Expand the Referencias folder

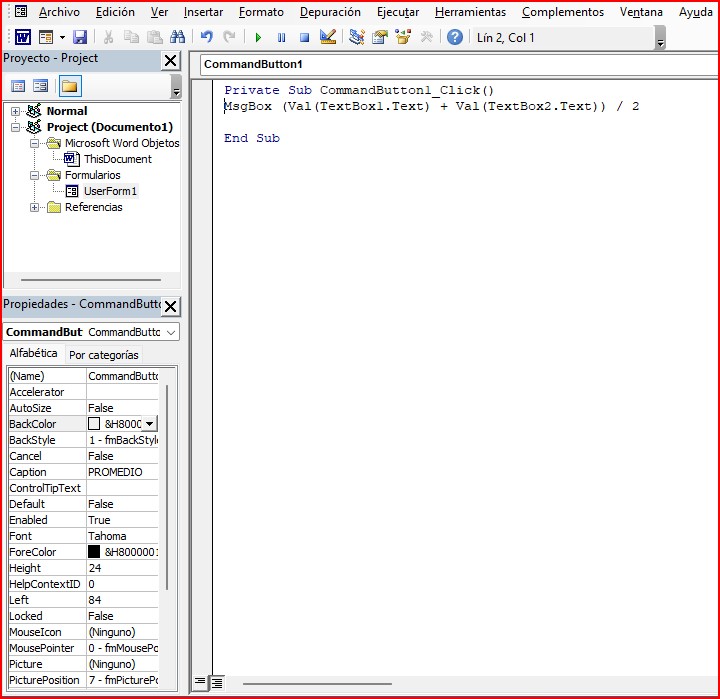(x=35, y=207)
